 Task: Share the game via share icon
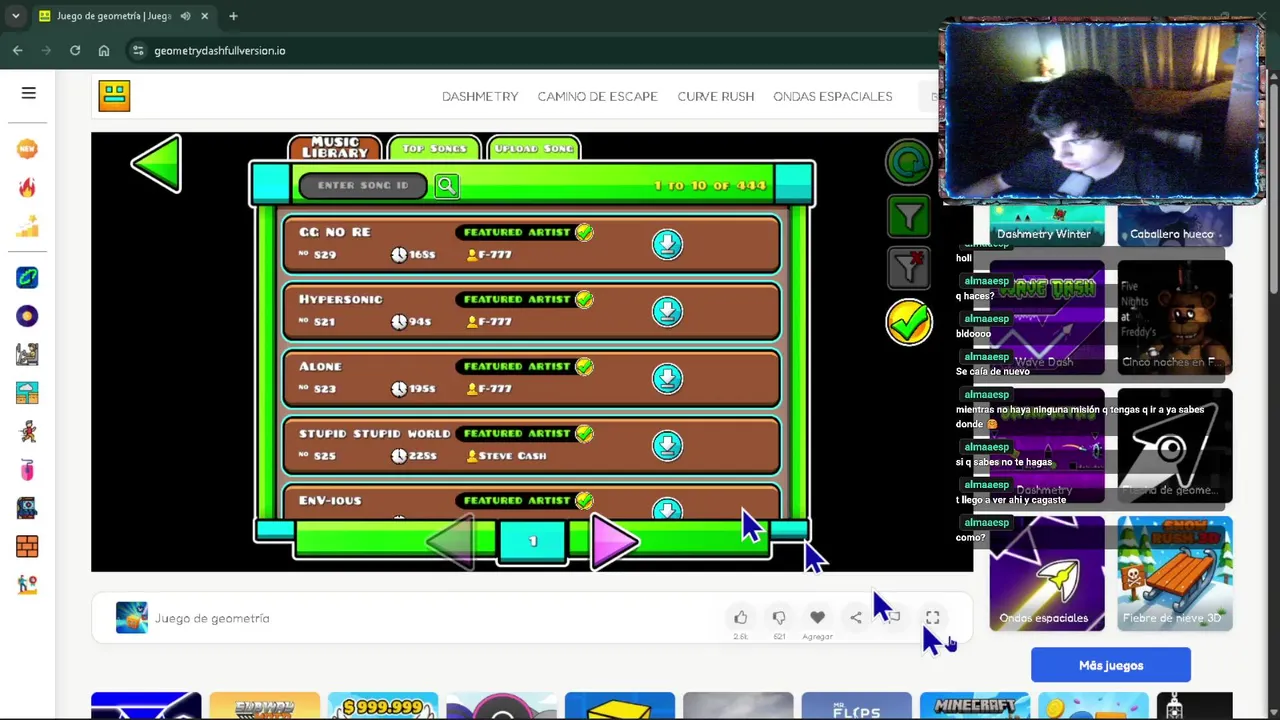point(856,618)
